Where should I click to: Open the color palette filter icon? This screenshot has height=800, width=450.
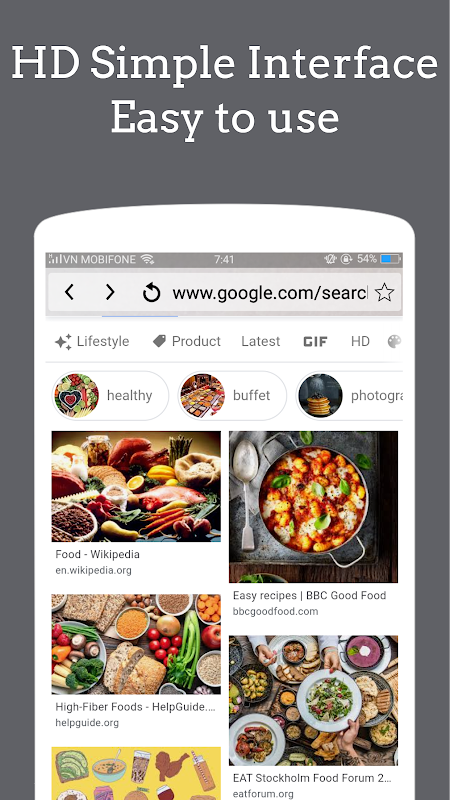[x=394, y=341]
